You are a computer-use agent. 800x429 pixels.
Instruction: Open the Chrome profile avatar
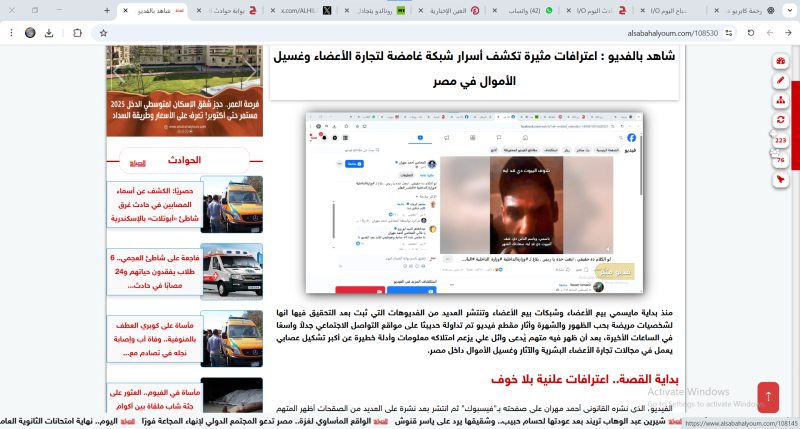click(x=30, y=33)
